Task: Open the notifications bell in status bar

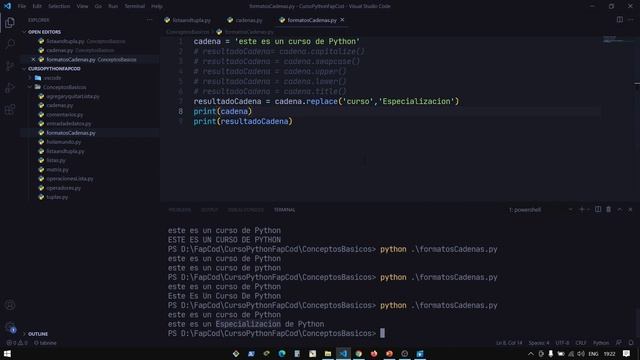Action: (631, 343)
